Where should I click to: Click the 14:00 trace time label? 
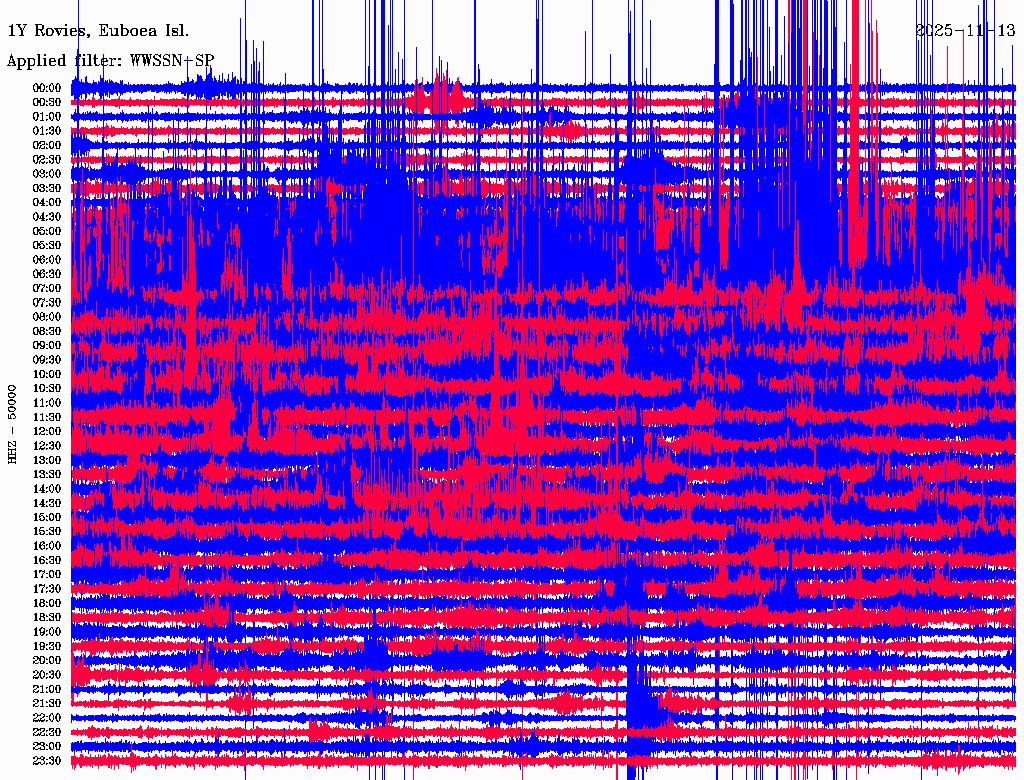coord(48,489)
